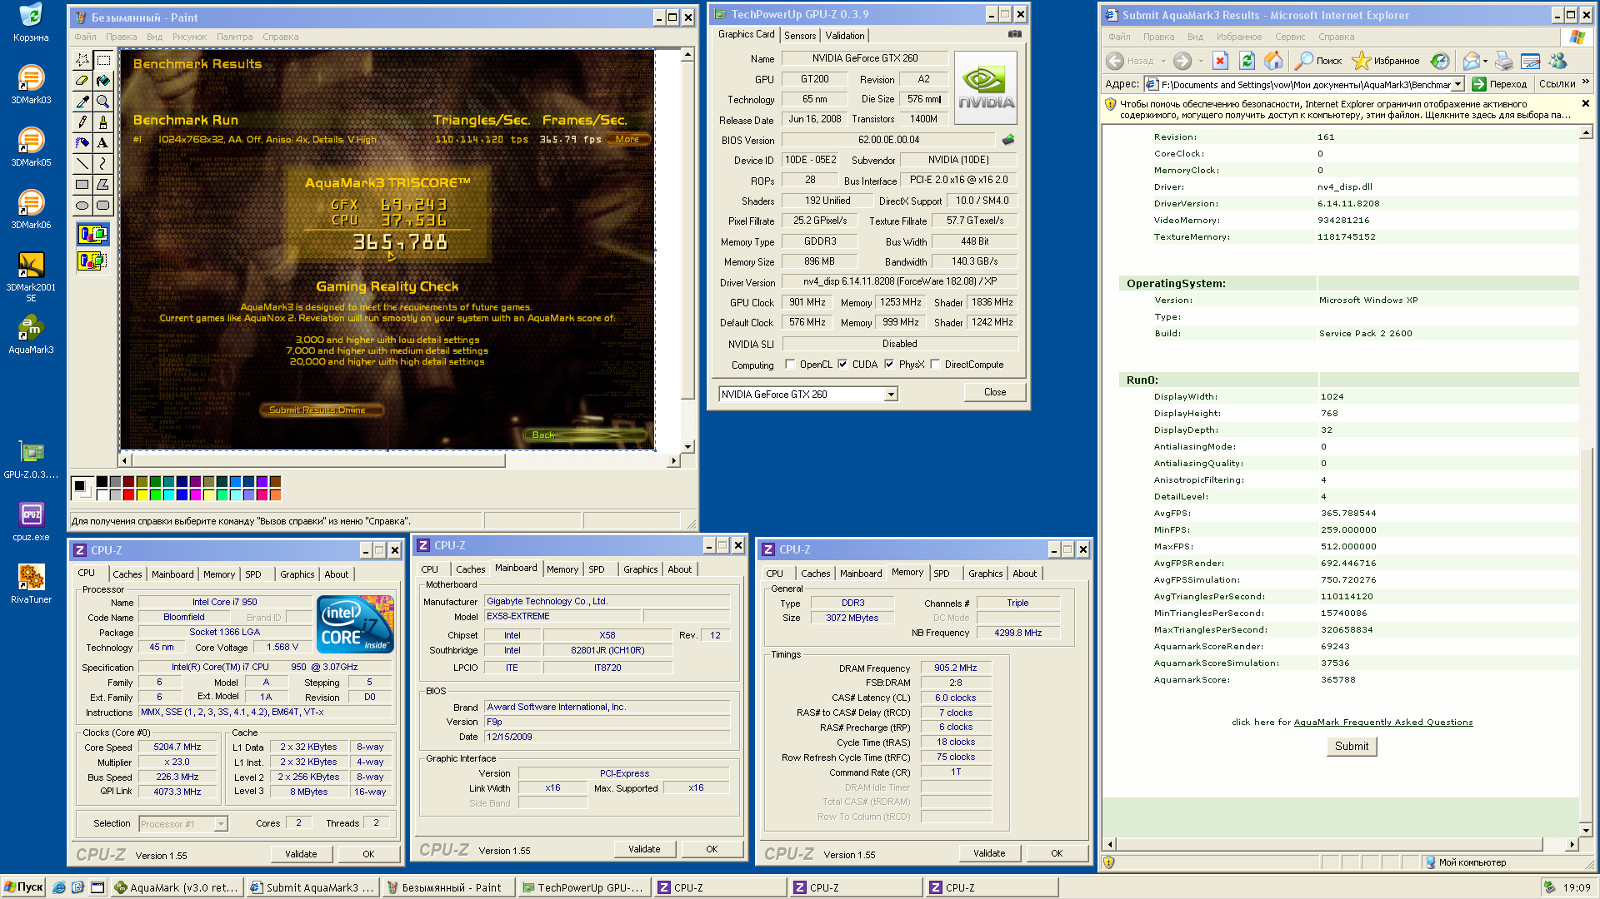1600x899 pixels.
Task: Click the Home icon in Internet Explorer
Action: [1273, 61]
